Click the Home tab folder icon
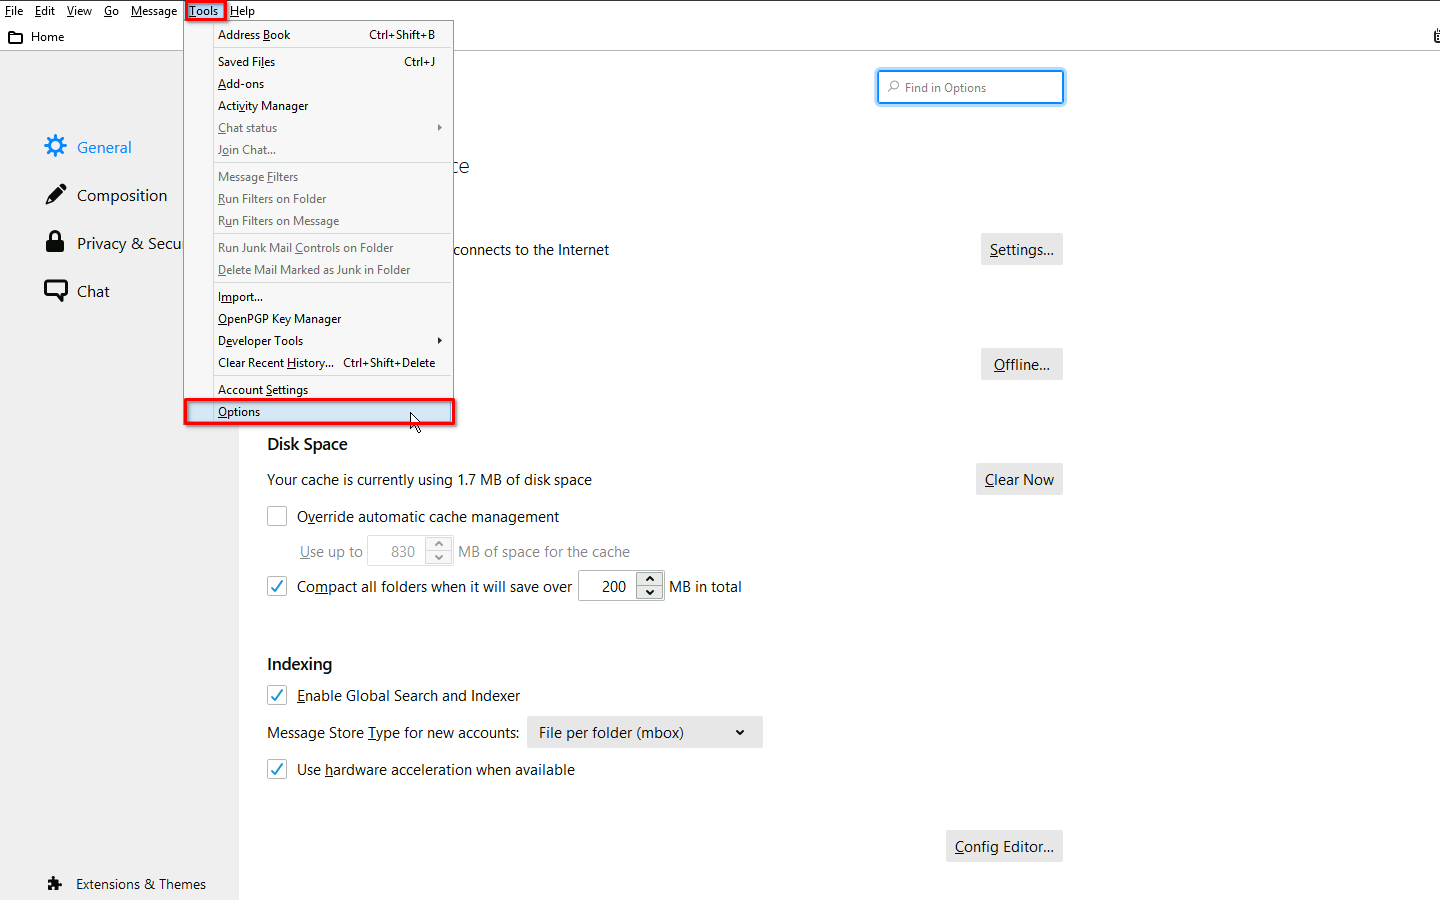1440x900 pixels. click(x=15, y=37)
